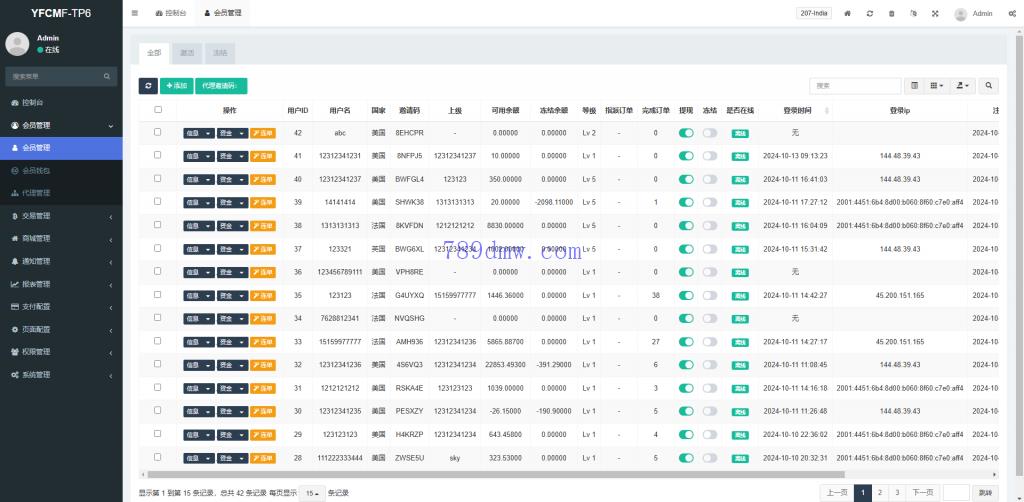Click the dark refresh table button

coord(148,86)
